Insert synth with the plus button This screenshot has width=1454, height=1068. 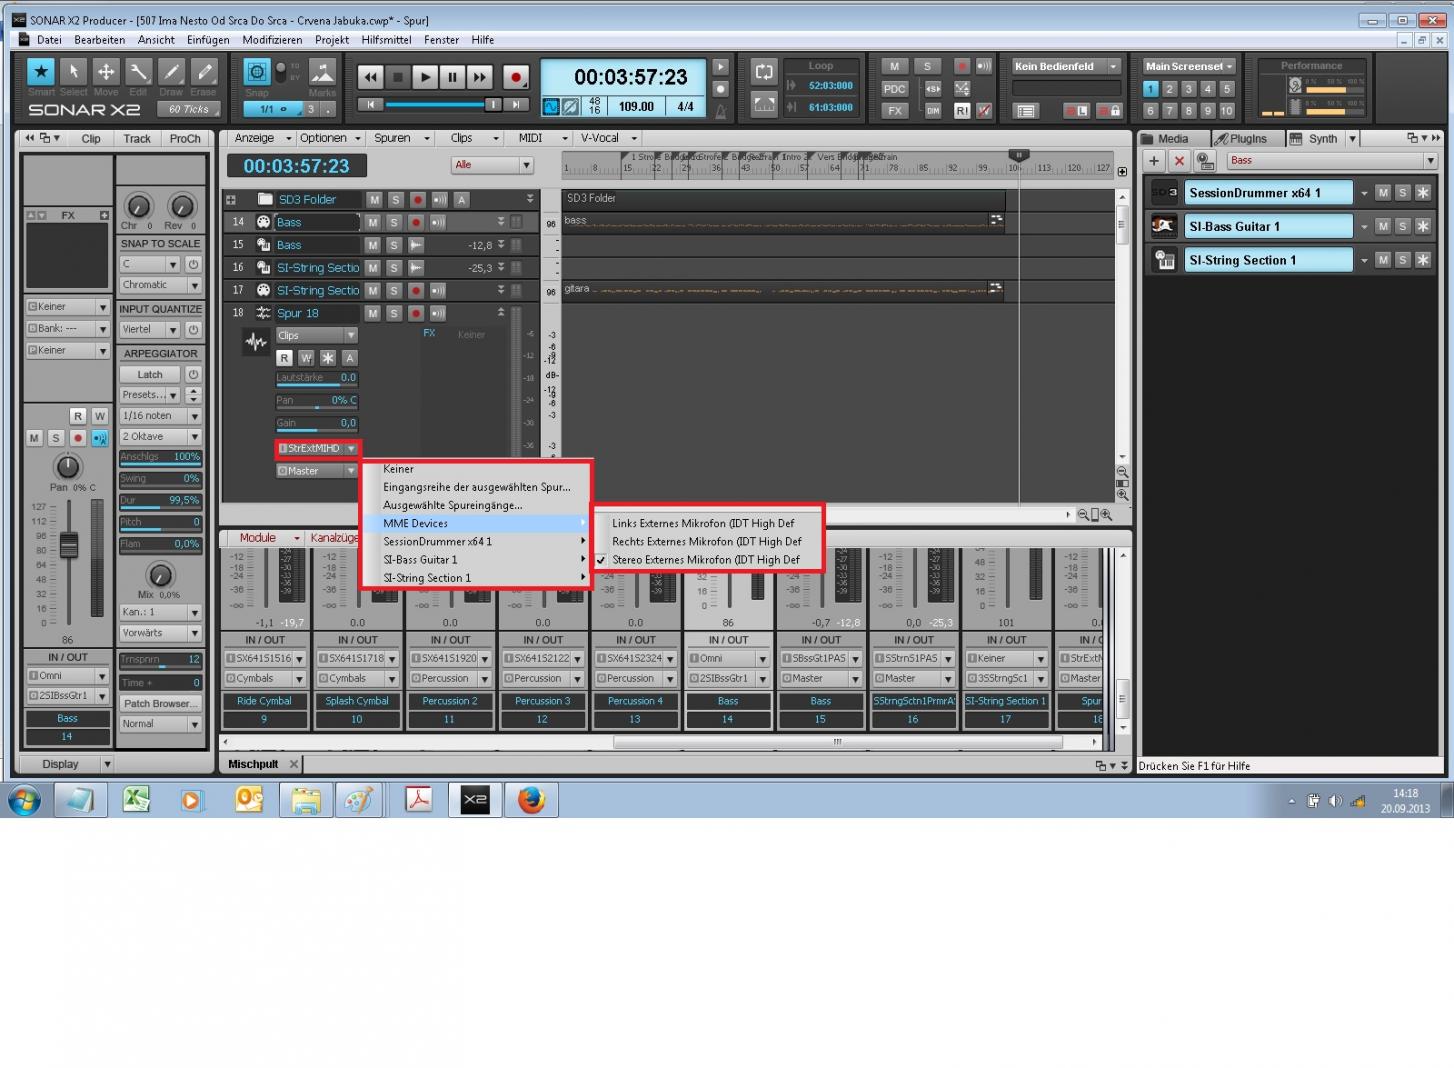click(1154, 161)
